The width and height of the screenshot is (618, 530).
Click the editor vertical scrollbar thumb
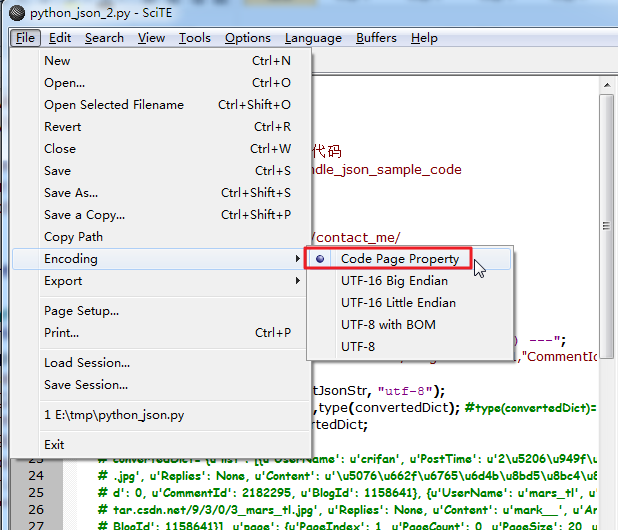click(x=607, y=226)
